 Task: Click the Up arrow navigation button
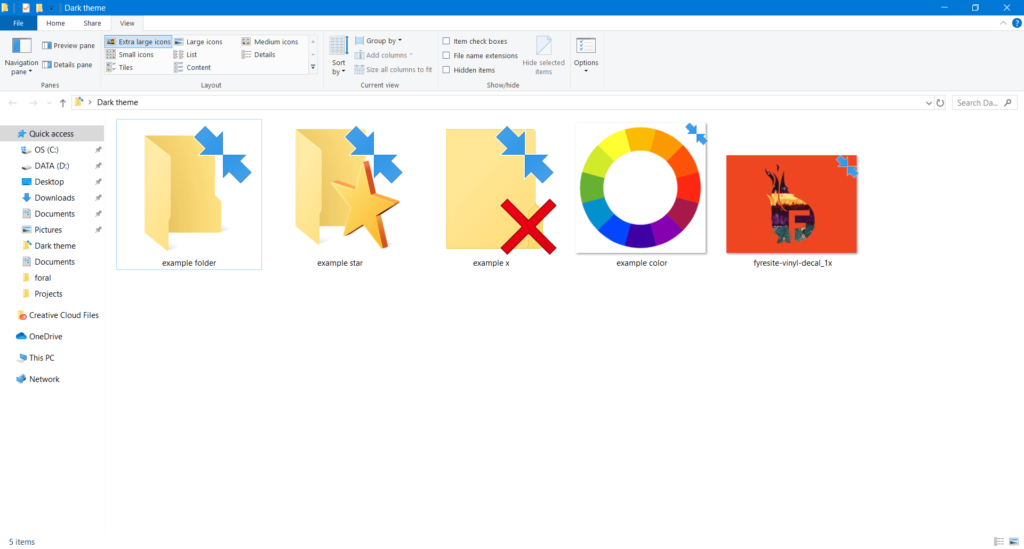pyautogui.click(x=63, y=102)
